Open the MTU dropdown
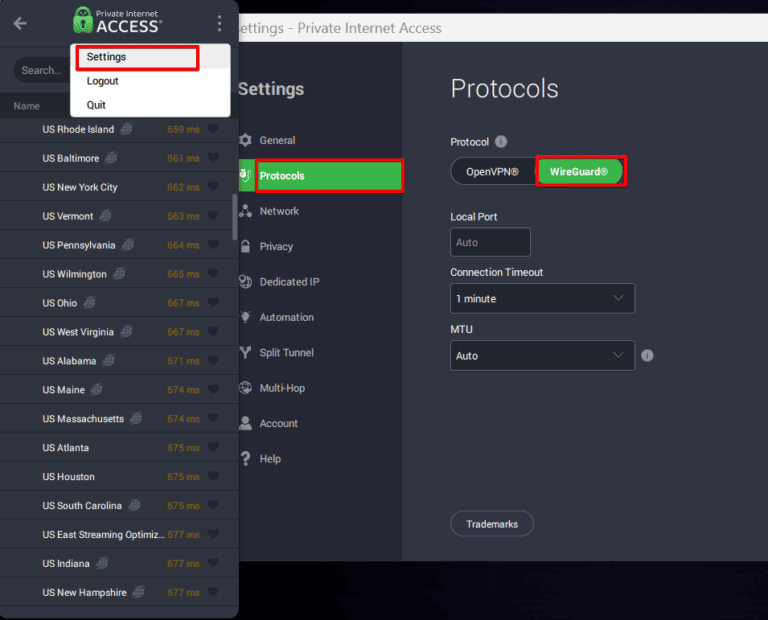 coord(542,356)
